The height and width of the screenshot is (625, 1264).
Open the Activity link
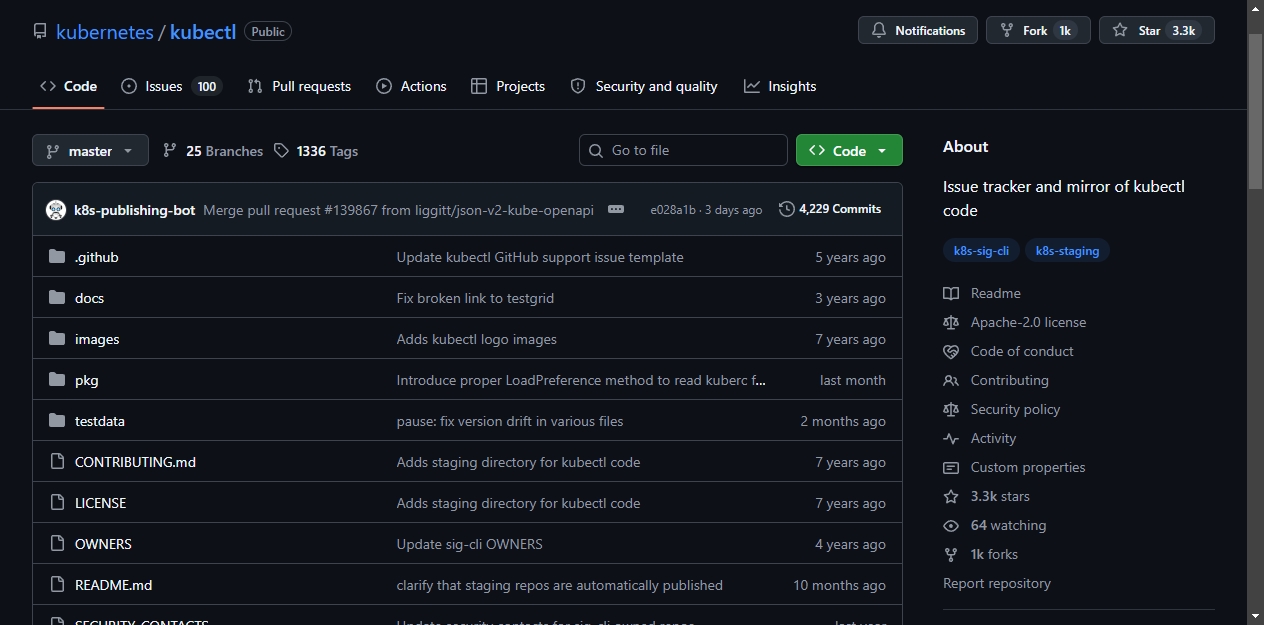979,438
